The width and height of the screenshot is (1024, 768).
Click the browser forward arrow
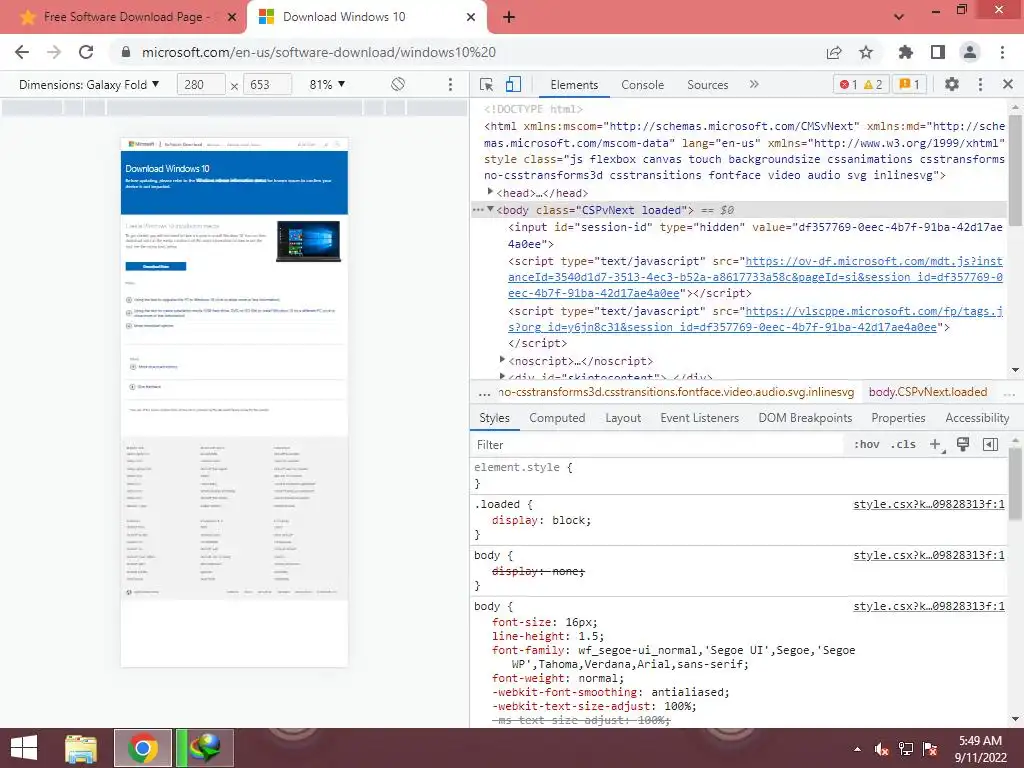click(x=54, y=52)
